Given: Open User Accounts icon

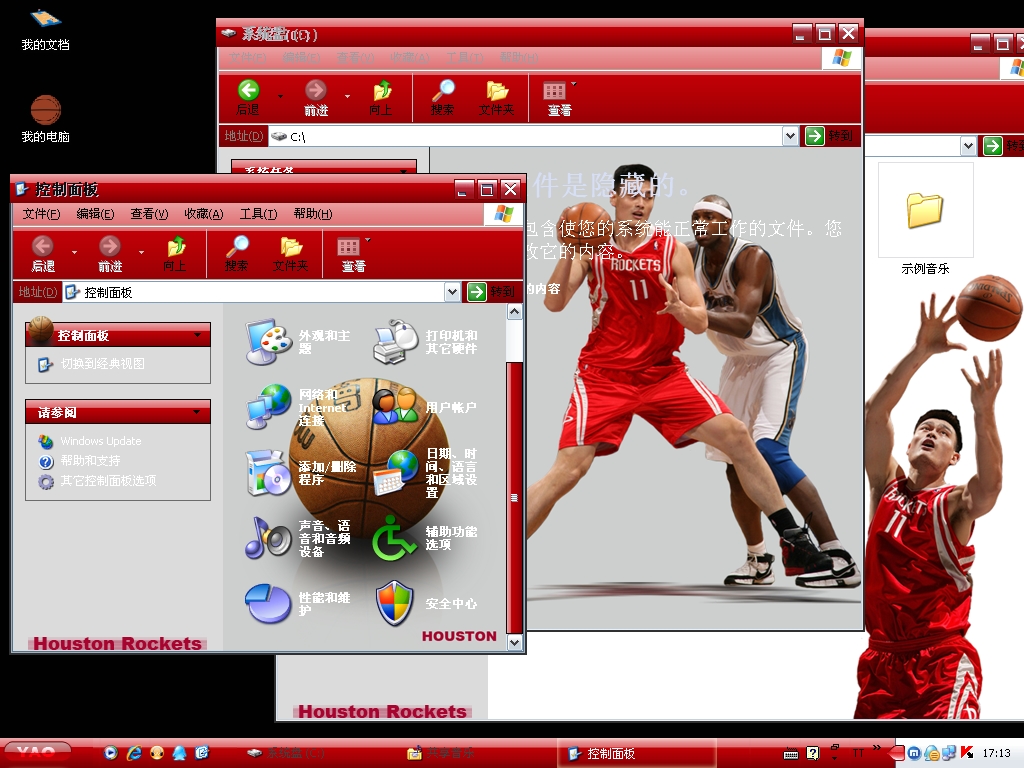Looking at the screenshot, I should (396, 406).
